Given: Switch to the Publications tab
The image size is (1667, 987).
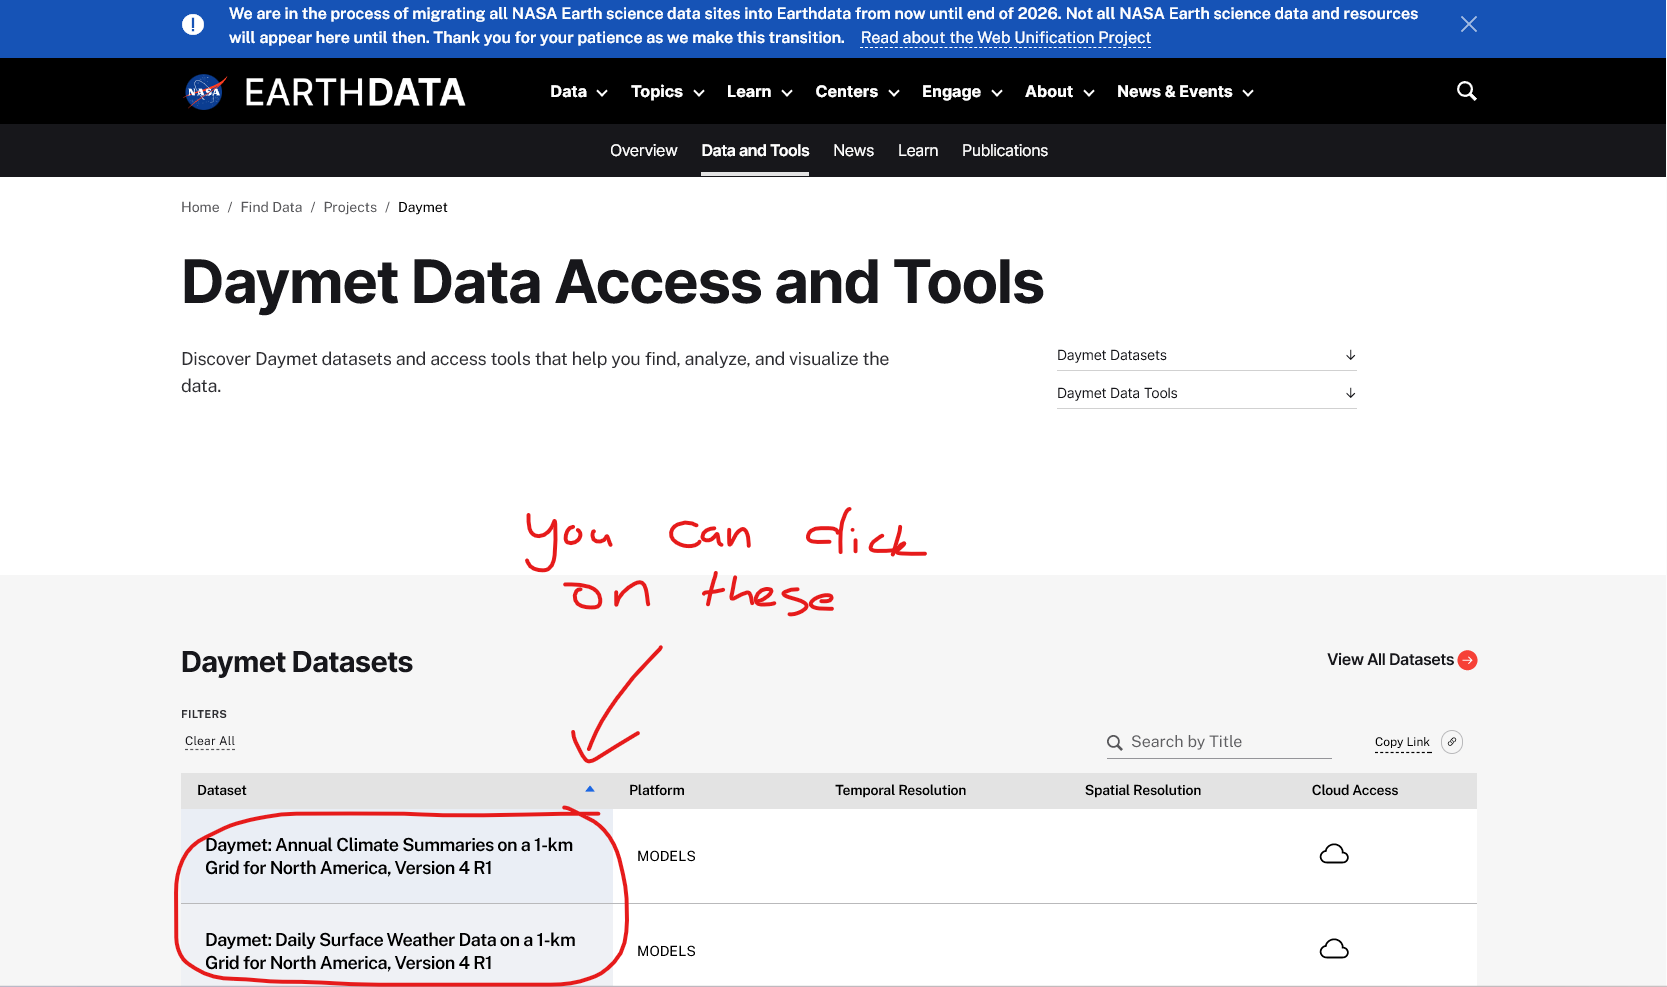Looking at the screenshot, I should pyautogui.click(x=1004, y=151).
